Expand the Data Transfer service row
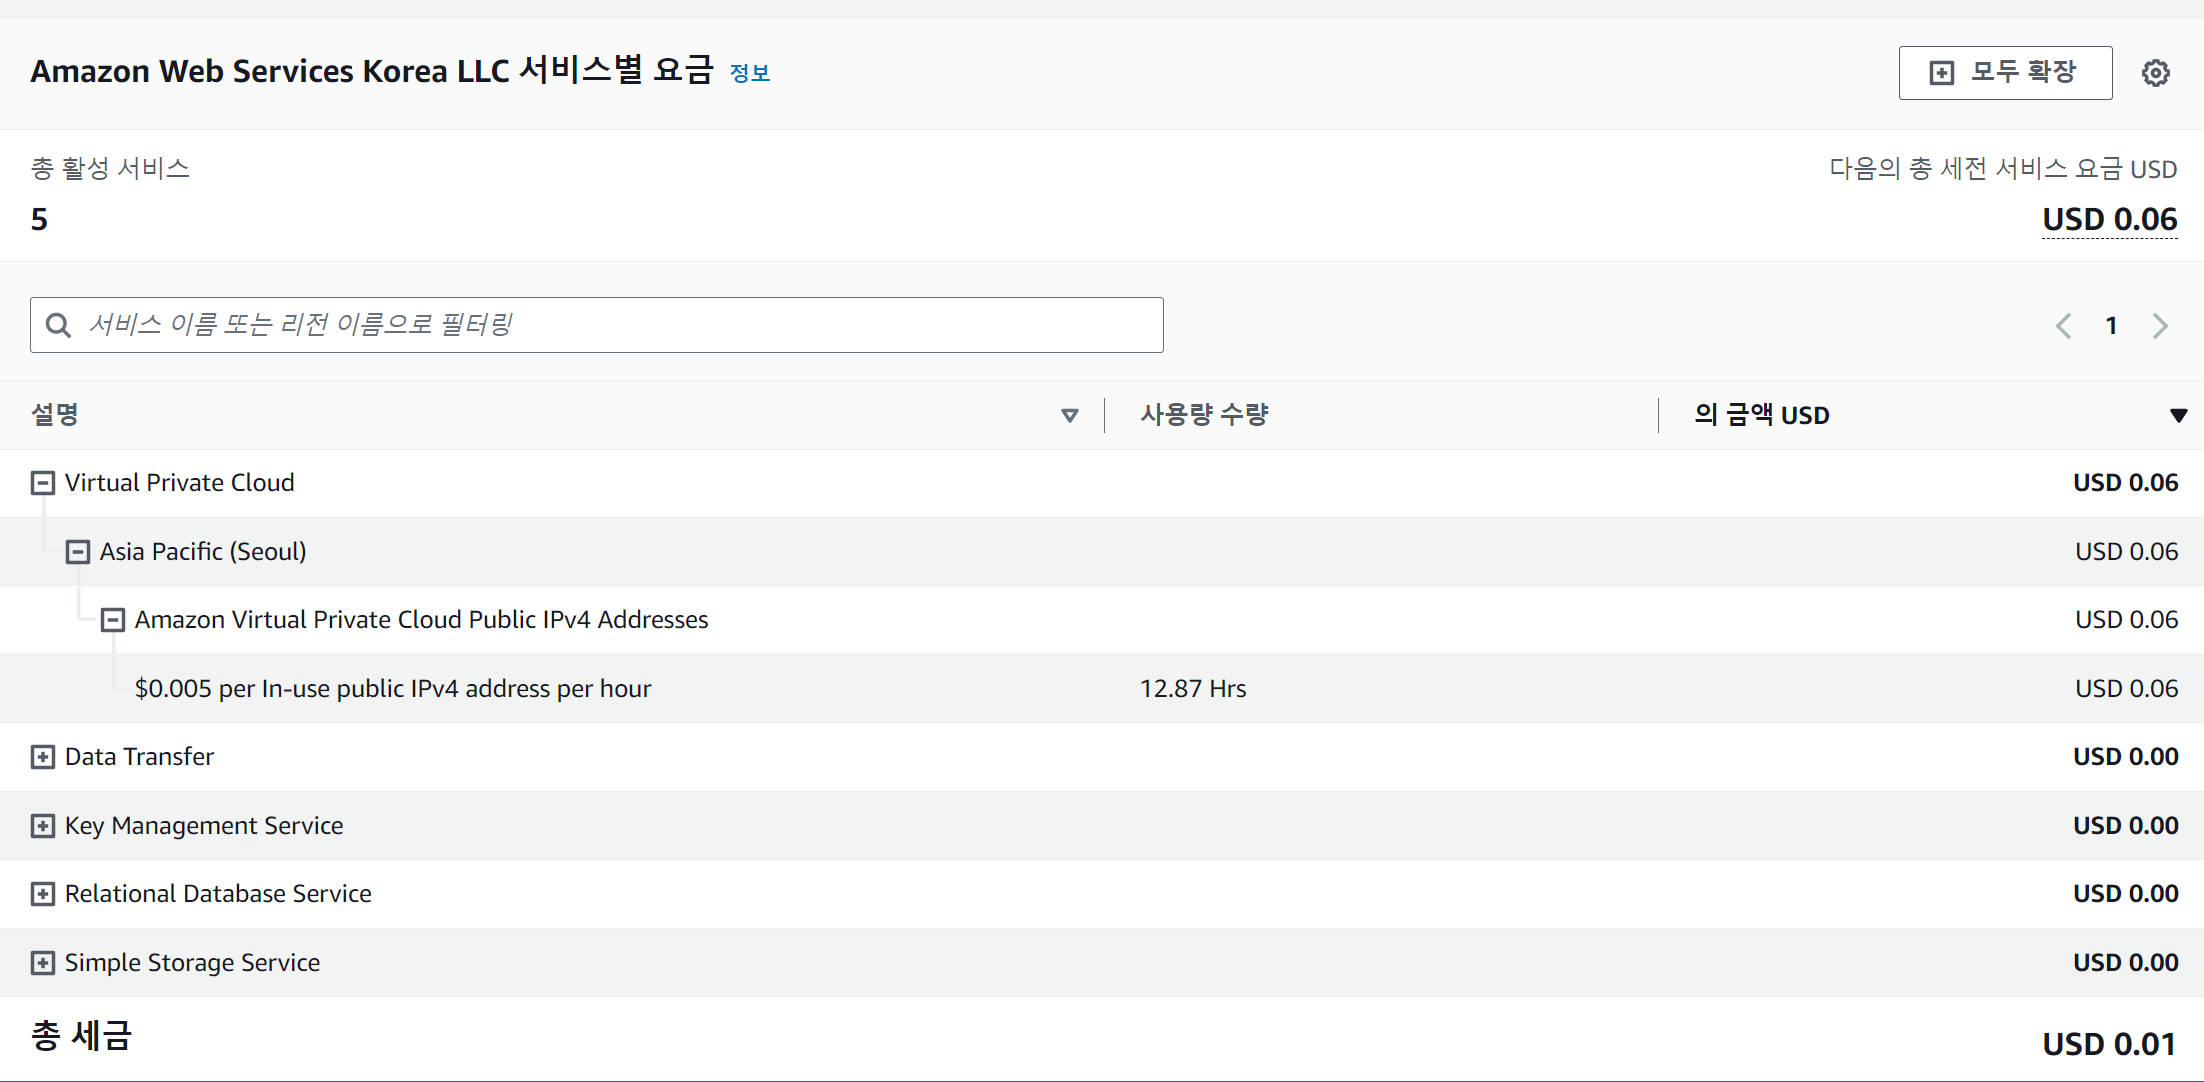The image size is (2204, 1082). coord(43,757)
